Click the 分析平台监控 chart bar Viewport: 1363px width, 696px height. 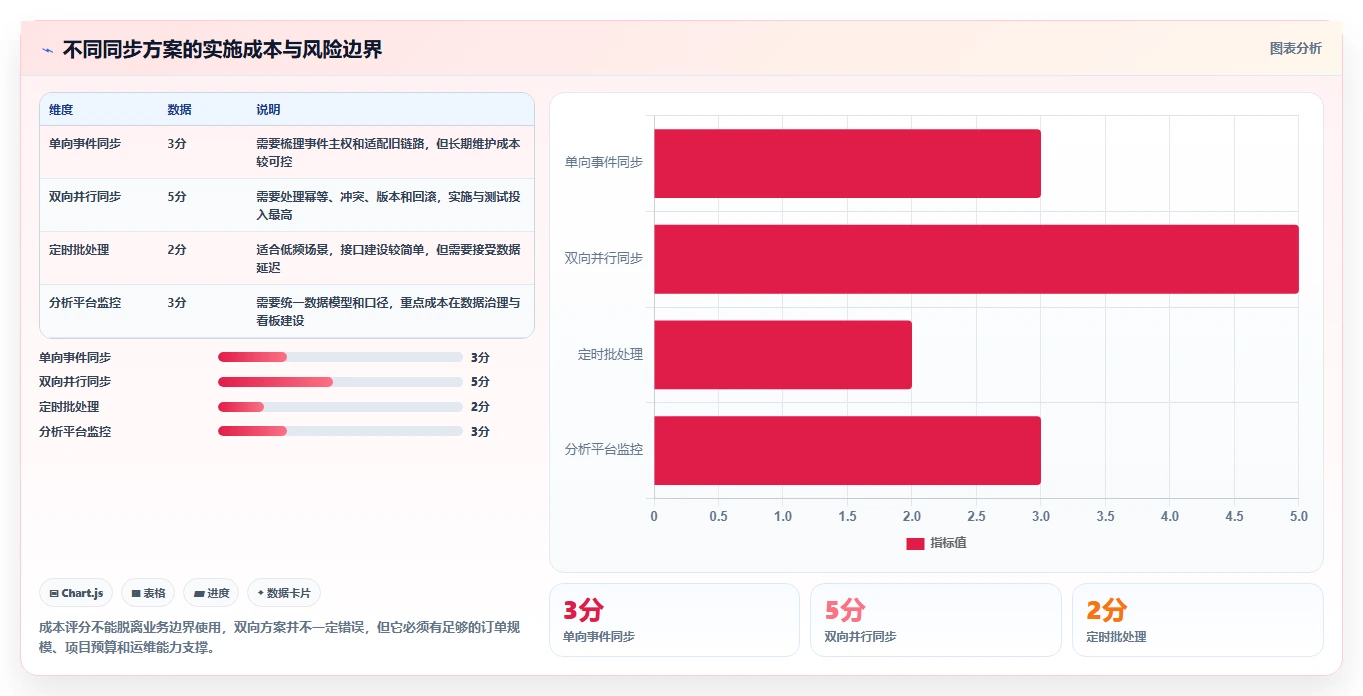click(x=847, y=451)
